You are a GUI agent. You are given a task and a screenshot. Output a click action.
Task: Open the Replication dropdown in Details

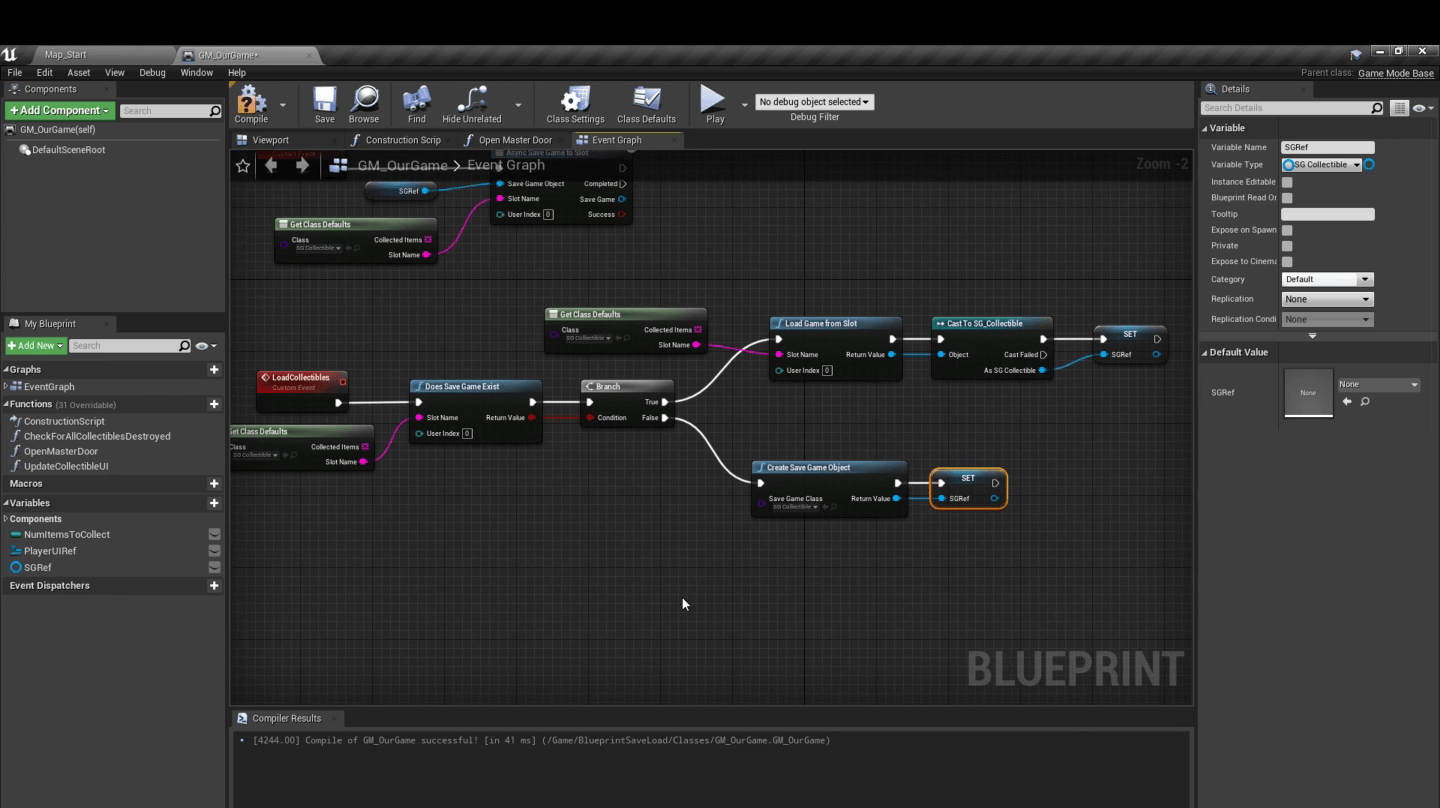click(x=1327, y=298)
